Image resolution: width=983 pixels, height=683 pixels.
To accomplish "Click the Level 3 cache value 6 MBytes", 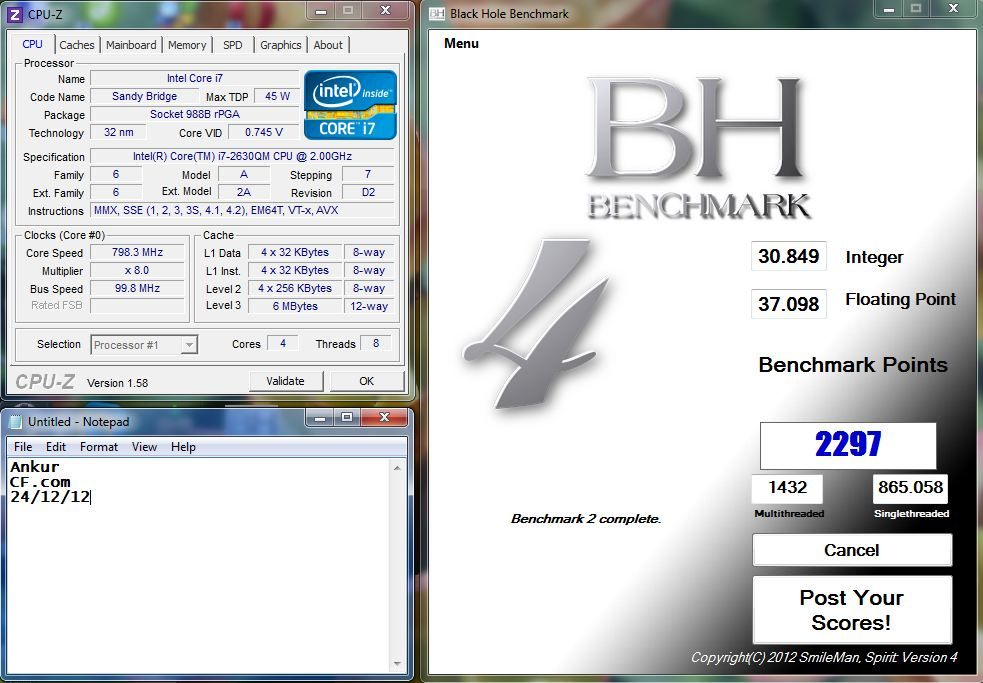I will [295, 306].
